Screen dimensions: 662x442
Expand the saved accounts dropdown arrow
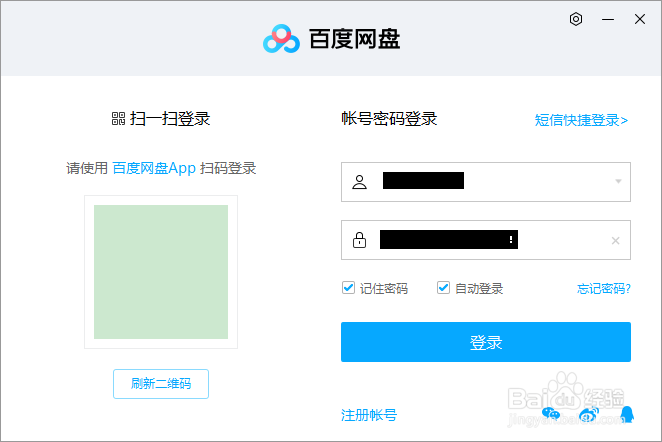(618, 182)
